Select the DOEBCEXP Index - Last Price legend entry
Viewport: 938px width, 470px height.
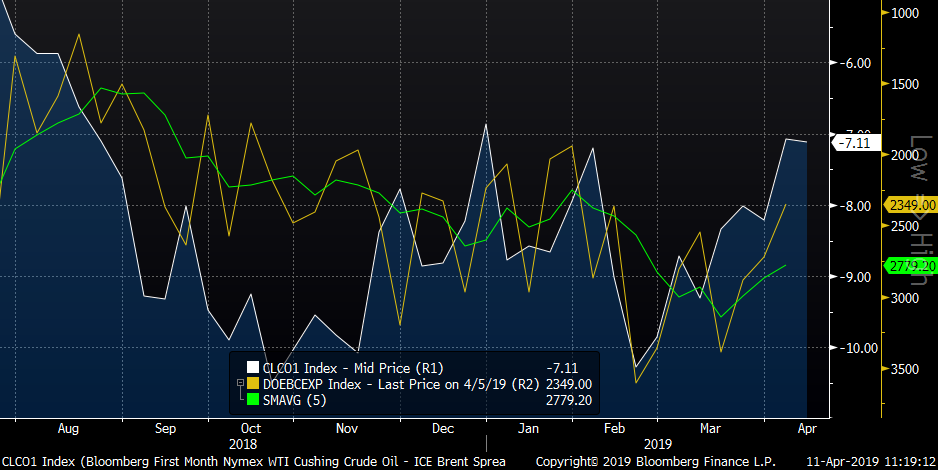pyautogui.click(x=385, y=384)
